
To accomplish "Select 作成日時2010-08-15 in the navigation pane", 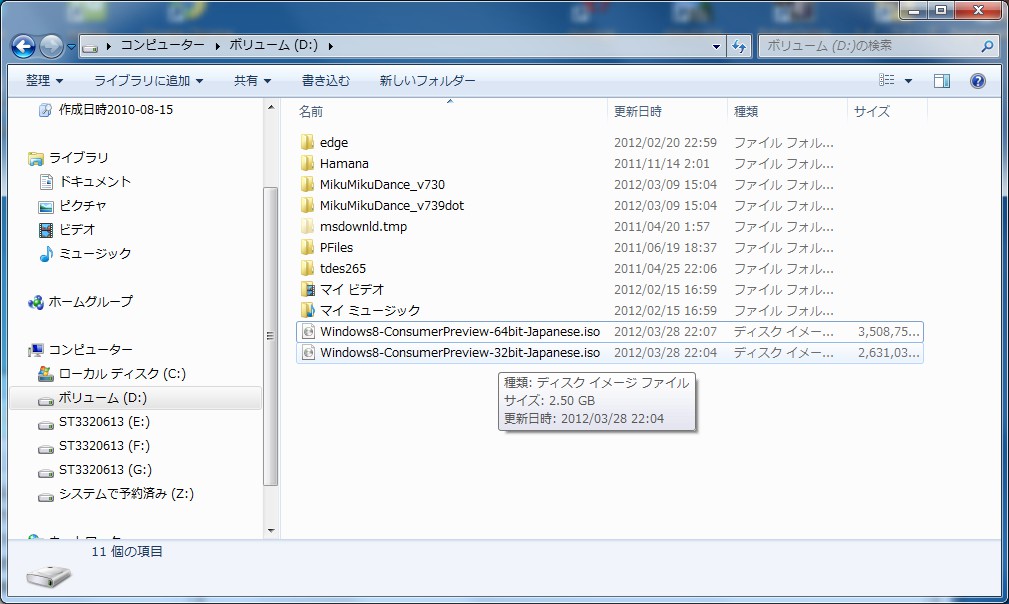I will tap(116, 109).
